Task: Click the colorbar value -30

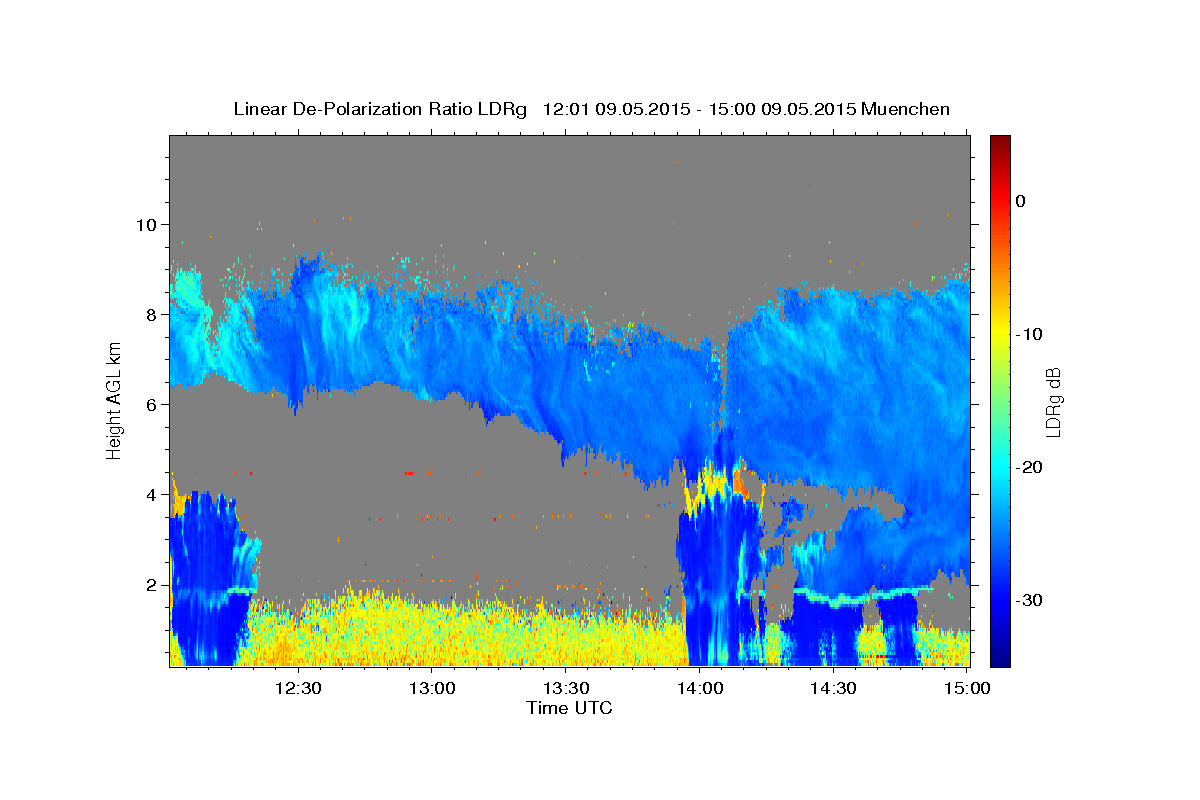Action: click(1029, 600)
